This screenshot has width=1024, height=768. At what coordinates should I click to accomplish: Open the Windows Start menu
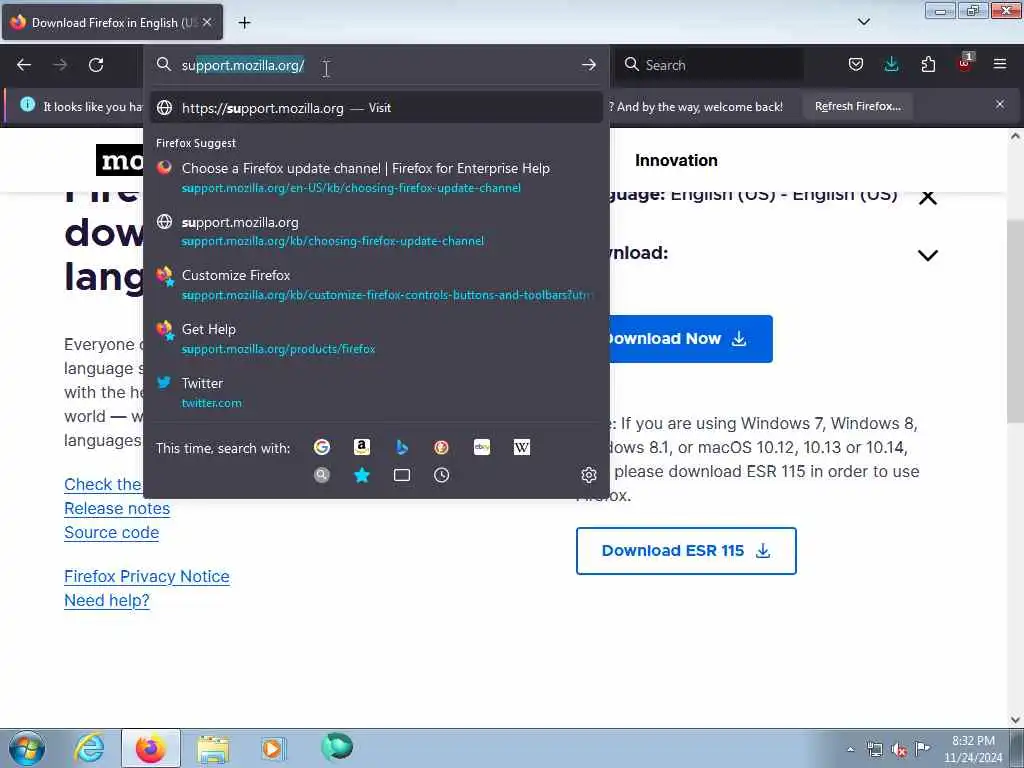(x=27, y=748)
